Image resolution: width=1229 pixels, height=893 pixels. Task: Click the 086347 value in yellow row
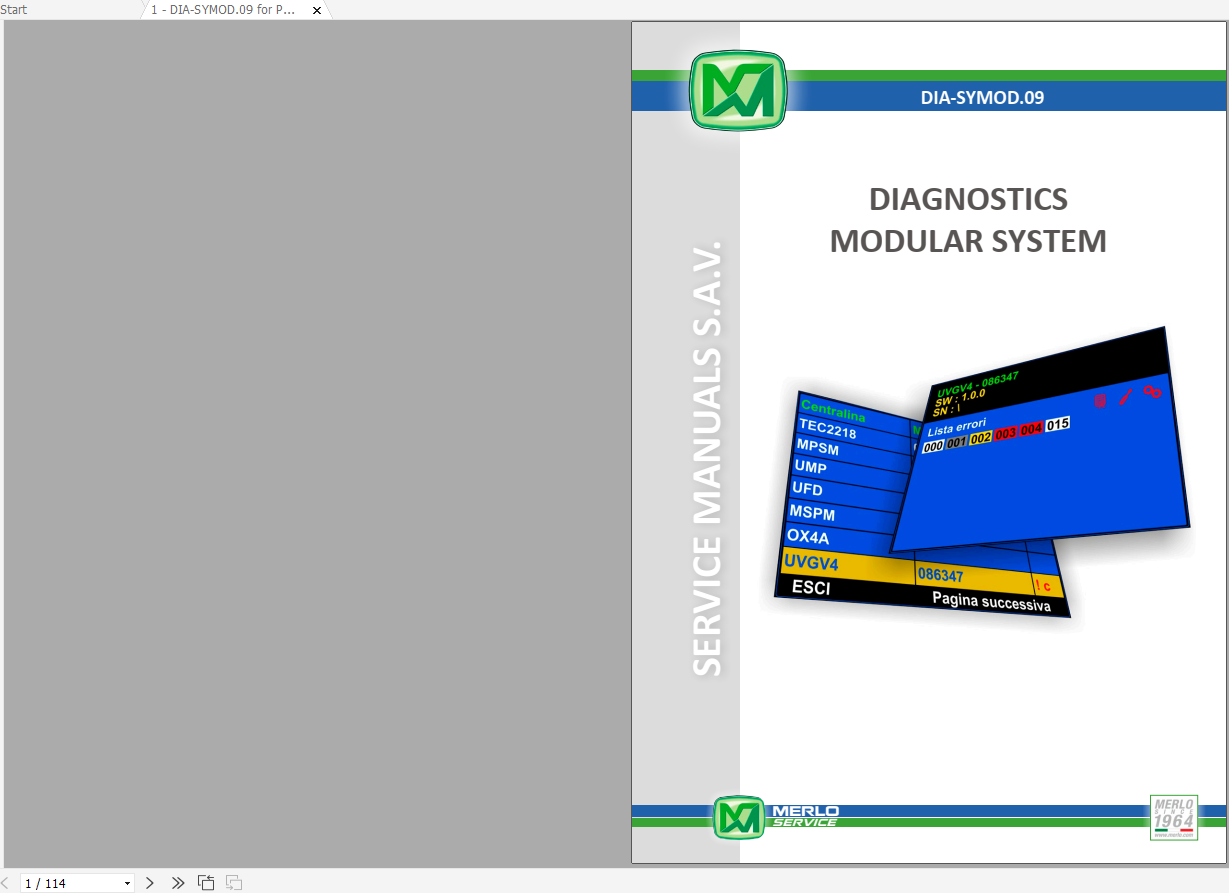coord(940,576)
